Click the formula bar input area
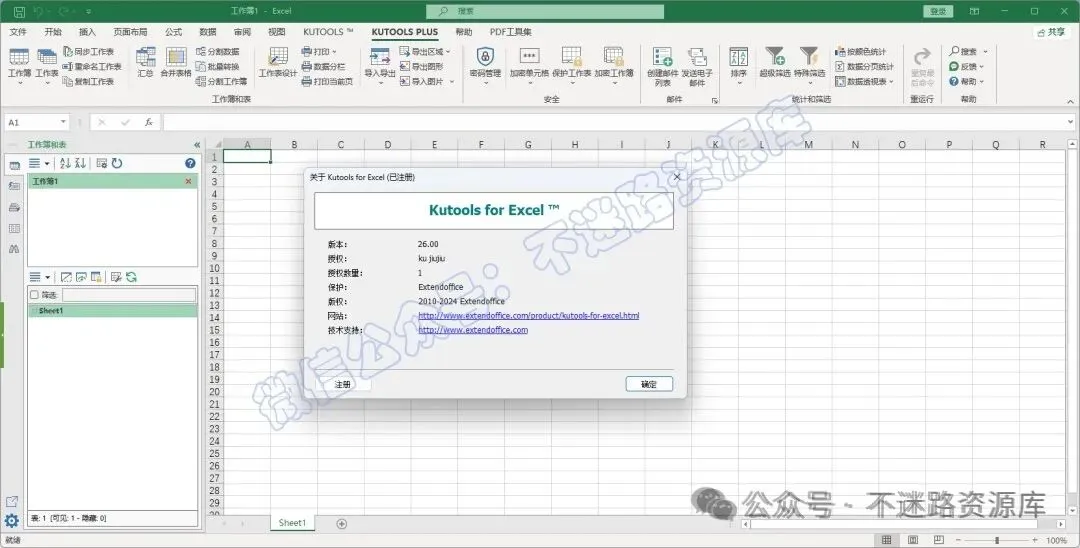 click(616, 122)
